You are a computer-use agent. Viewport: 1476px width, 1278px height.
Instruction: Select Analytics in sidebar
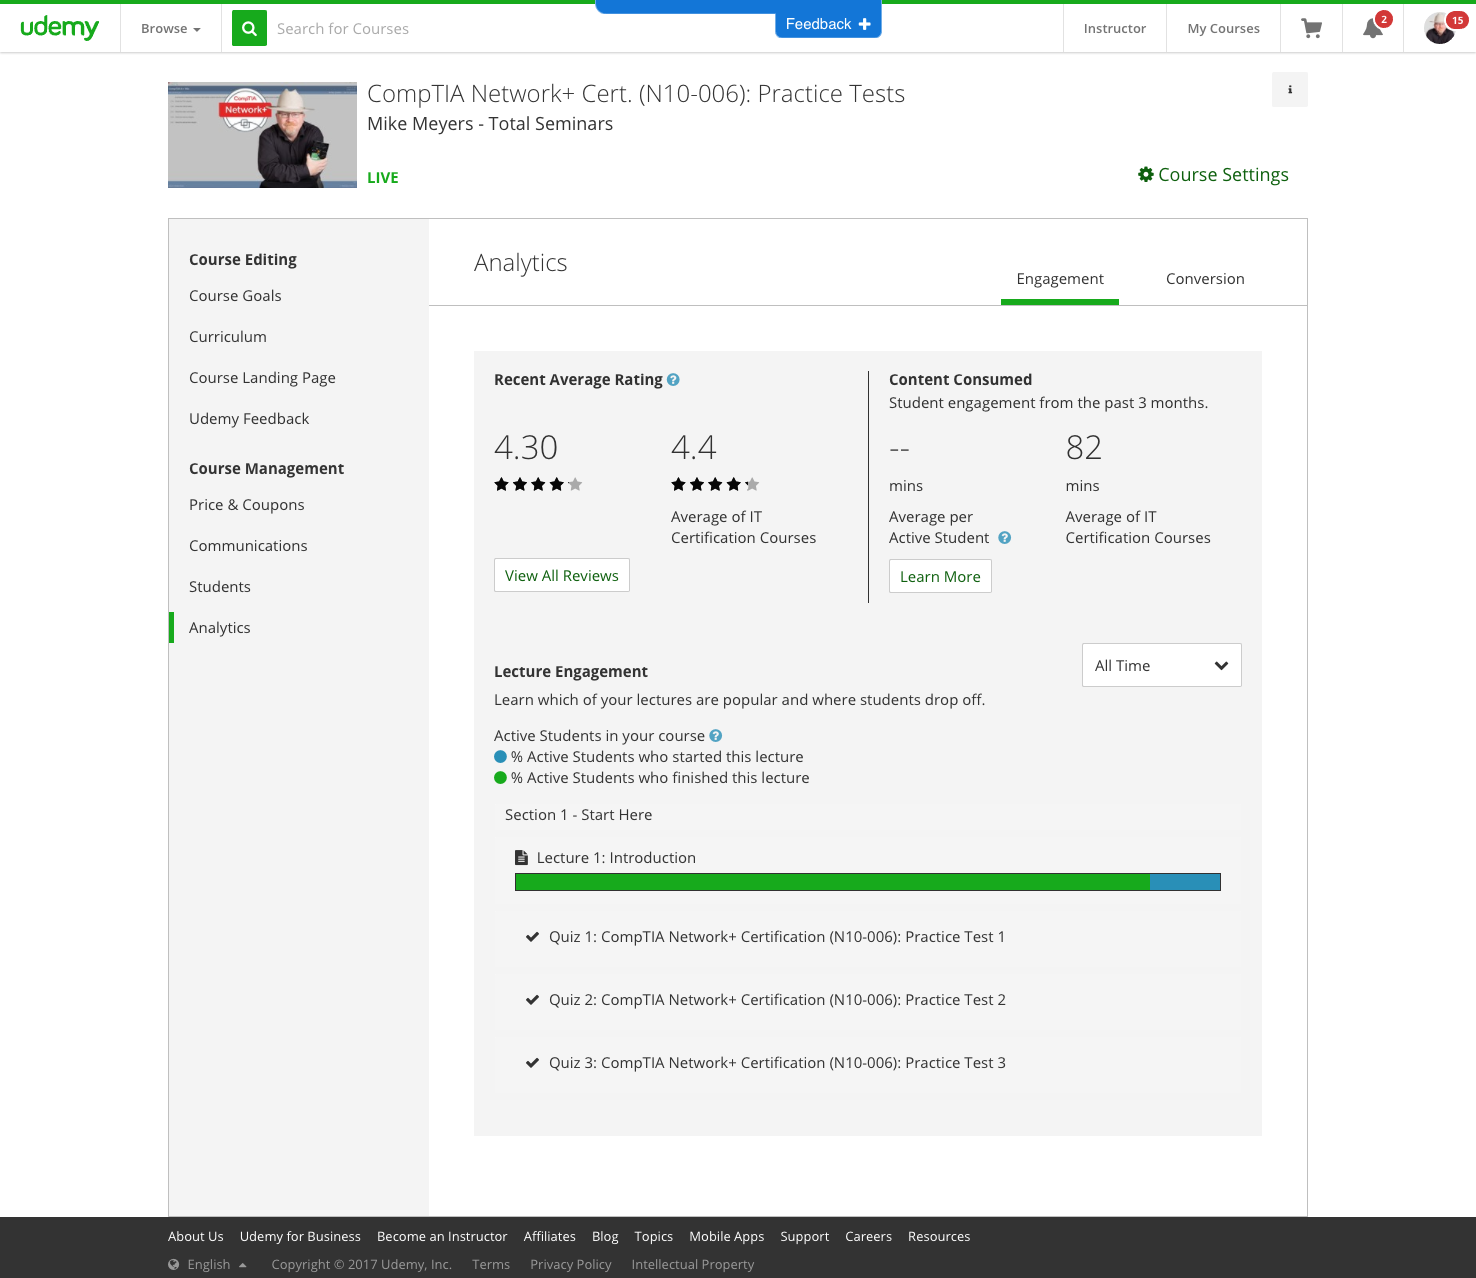[x=220, y=628]
